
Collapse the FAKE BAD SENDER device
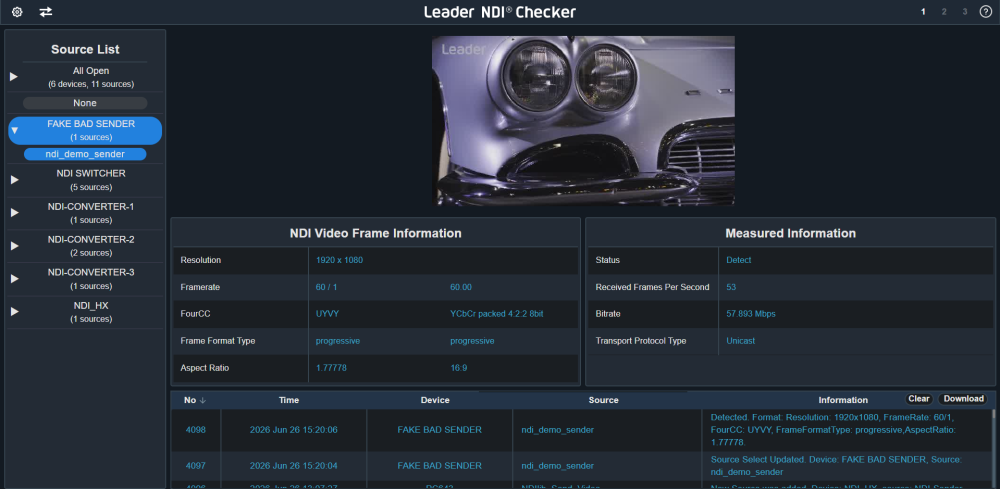[15, 130]
